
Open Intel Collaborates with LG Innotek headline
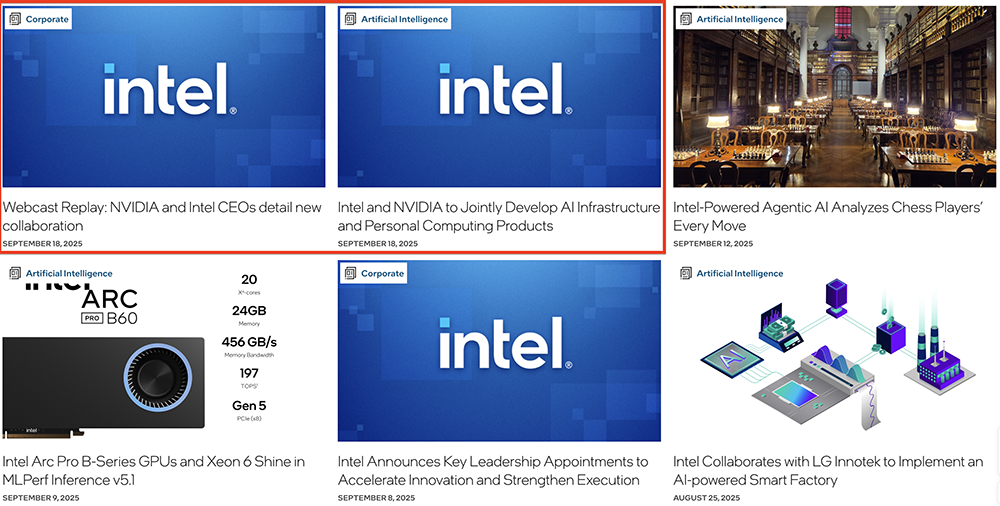click(x=828, y=470)
